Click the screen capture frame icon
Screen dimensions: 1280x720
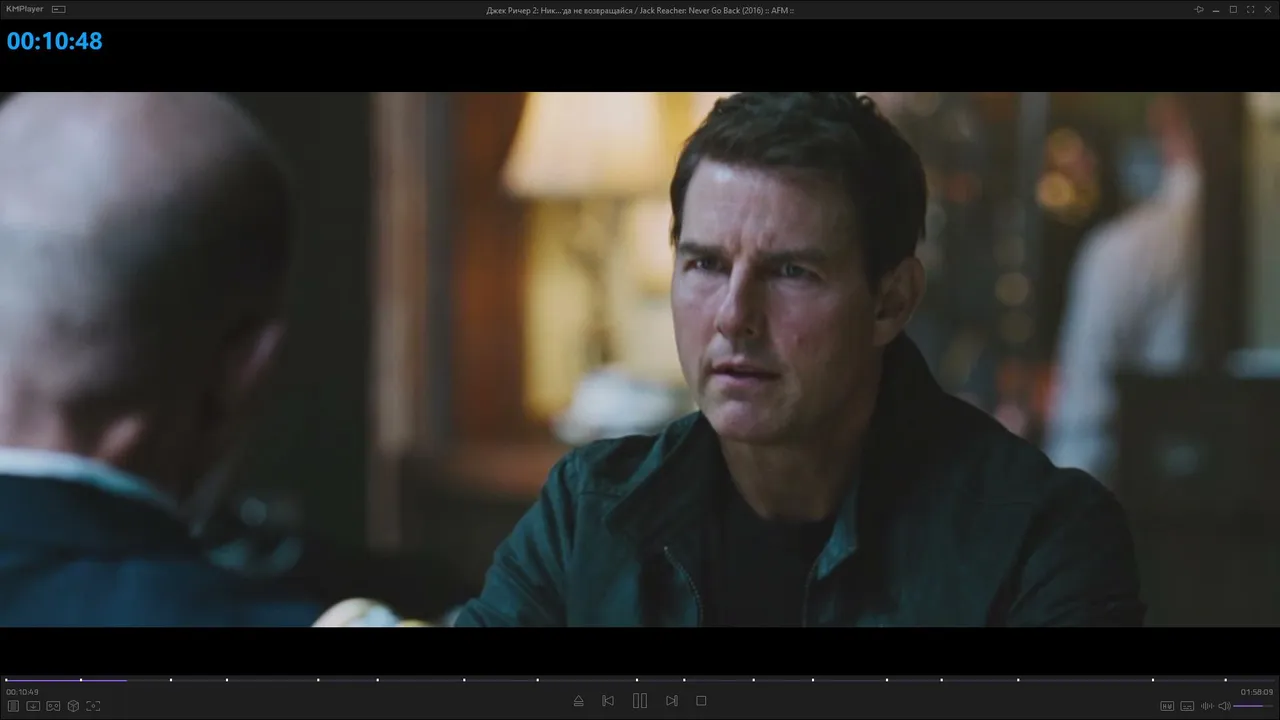click(x=93, y=706)
